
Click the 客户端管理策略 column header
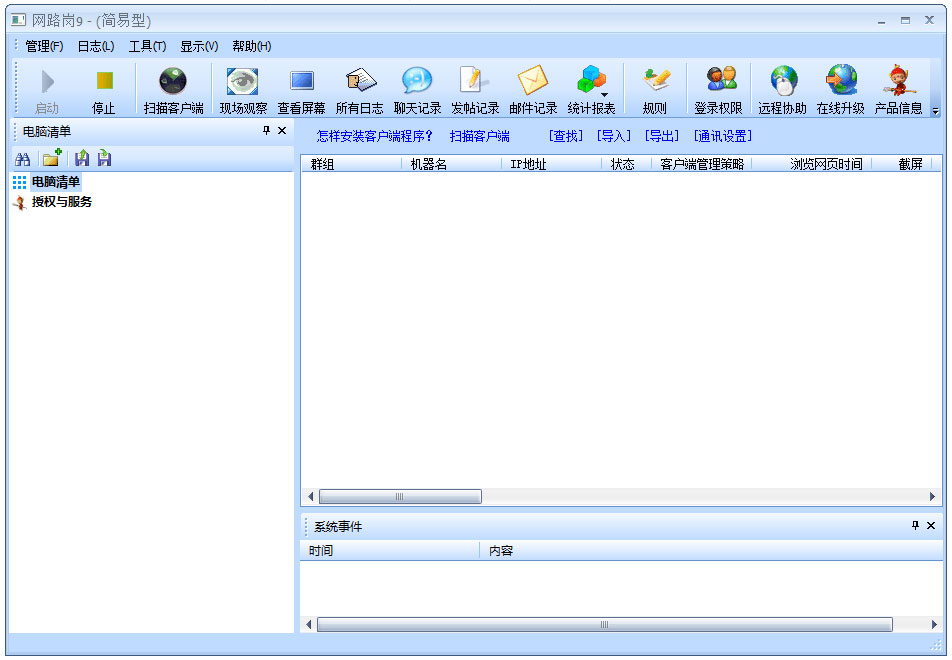[701, 164]
